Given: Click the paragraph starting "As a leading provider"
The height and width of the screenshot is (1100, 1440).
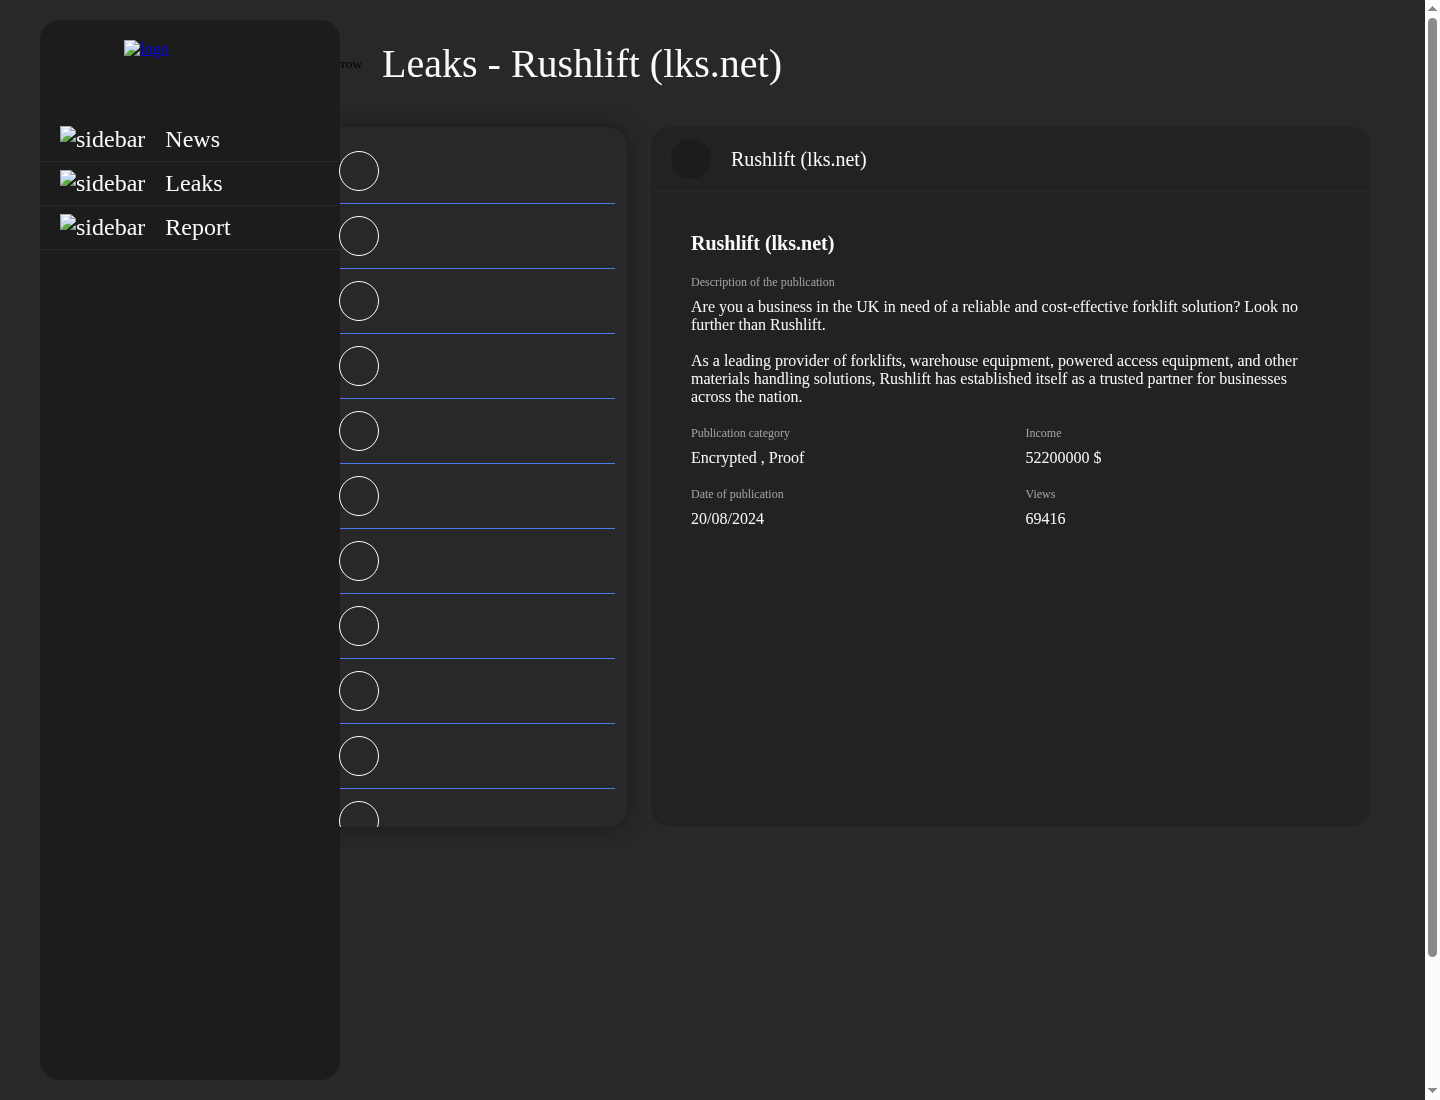Looking at the screenshot, I should 994,379.
